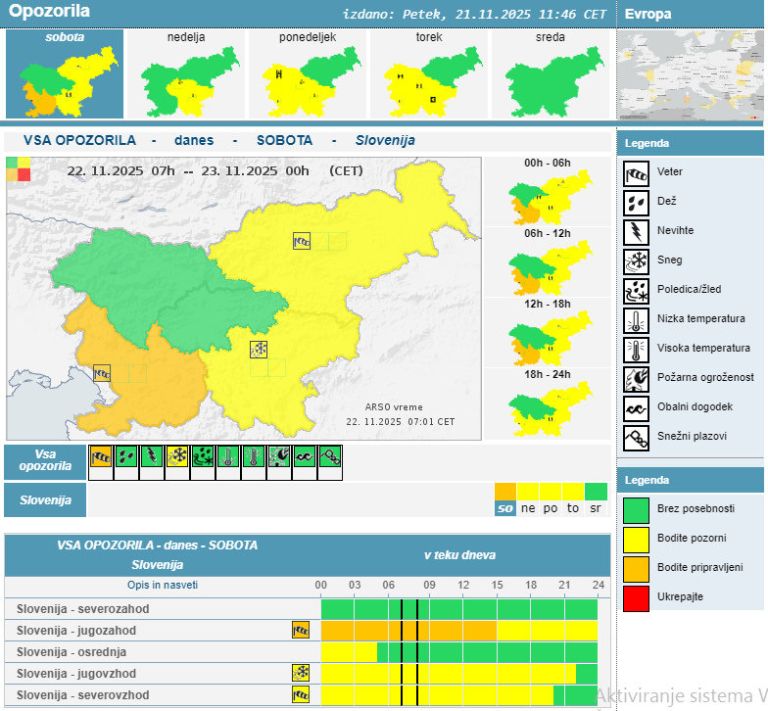Select the avalanche icon in Vsa opozorila row

[x=331, y=458]
